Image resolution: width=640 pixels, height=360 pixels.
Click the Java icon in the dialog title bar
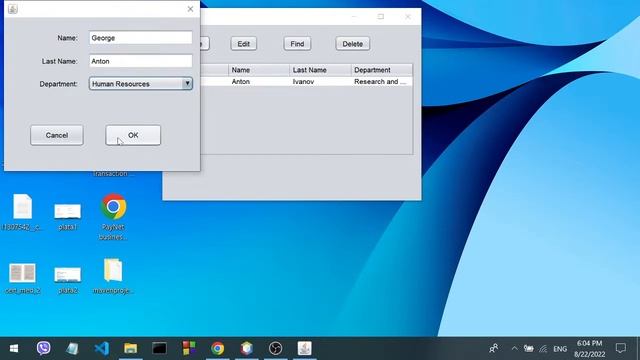13,9
